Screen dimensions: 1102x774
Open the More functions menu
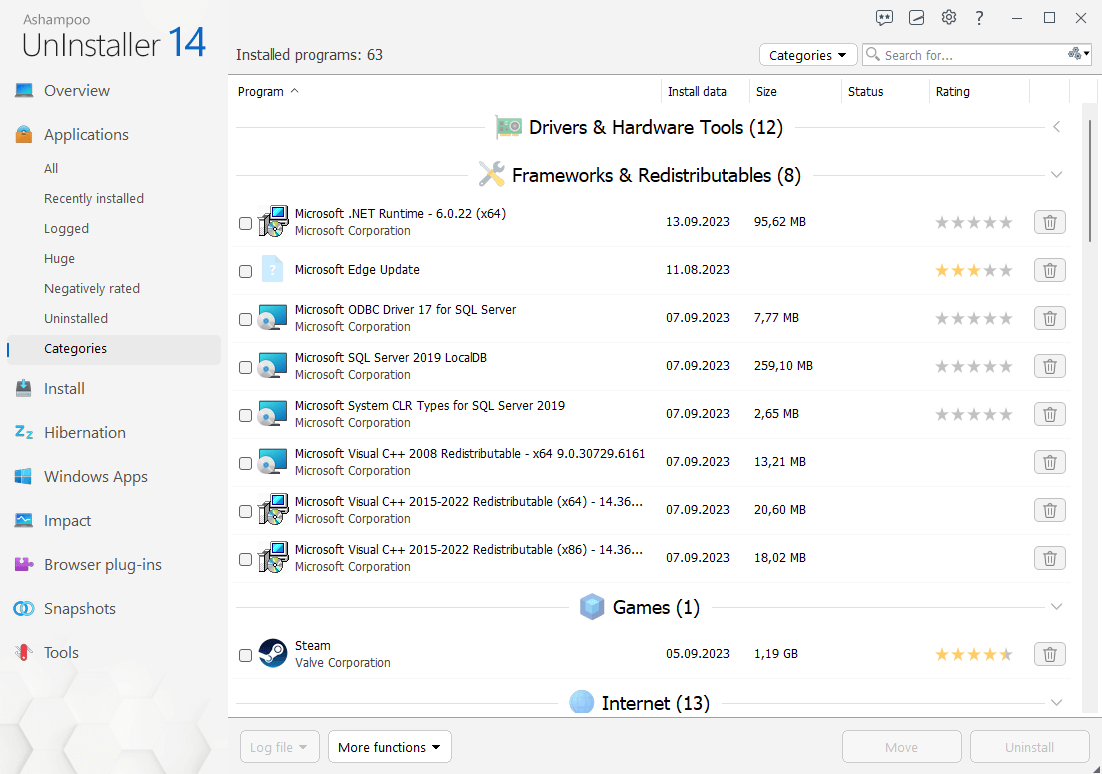(389, 746)
